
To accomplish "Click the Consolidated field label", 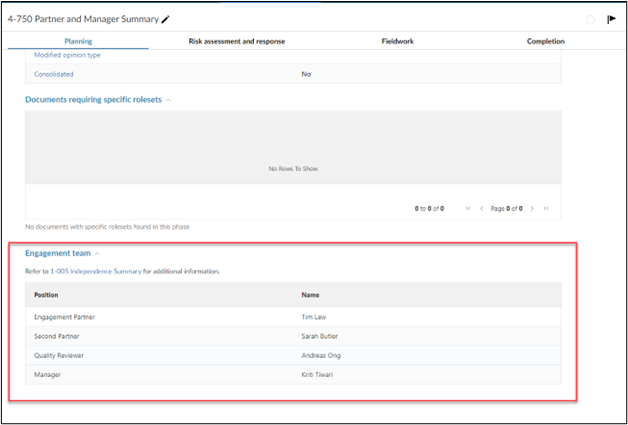I will (x=54, y=74).
